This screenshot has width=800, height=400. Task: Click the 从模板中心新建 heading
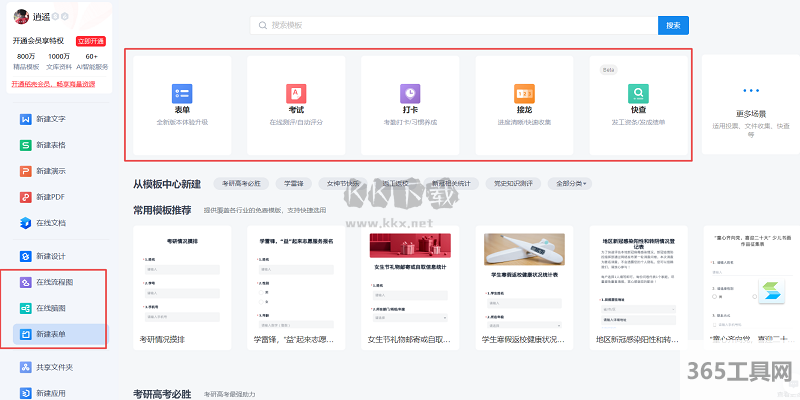pos(167,184)
